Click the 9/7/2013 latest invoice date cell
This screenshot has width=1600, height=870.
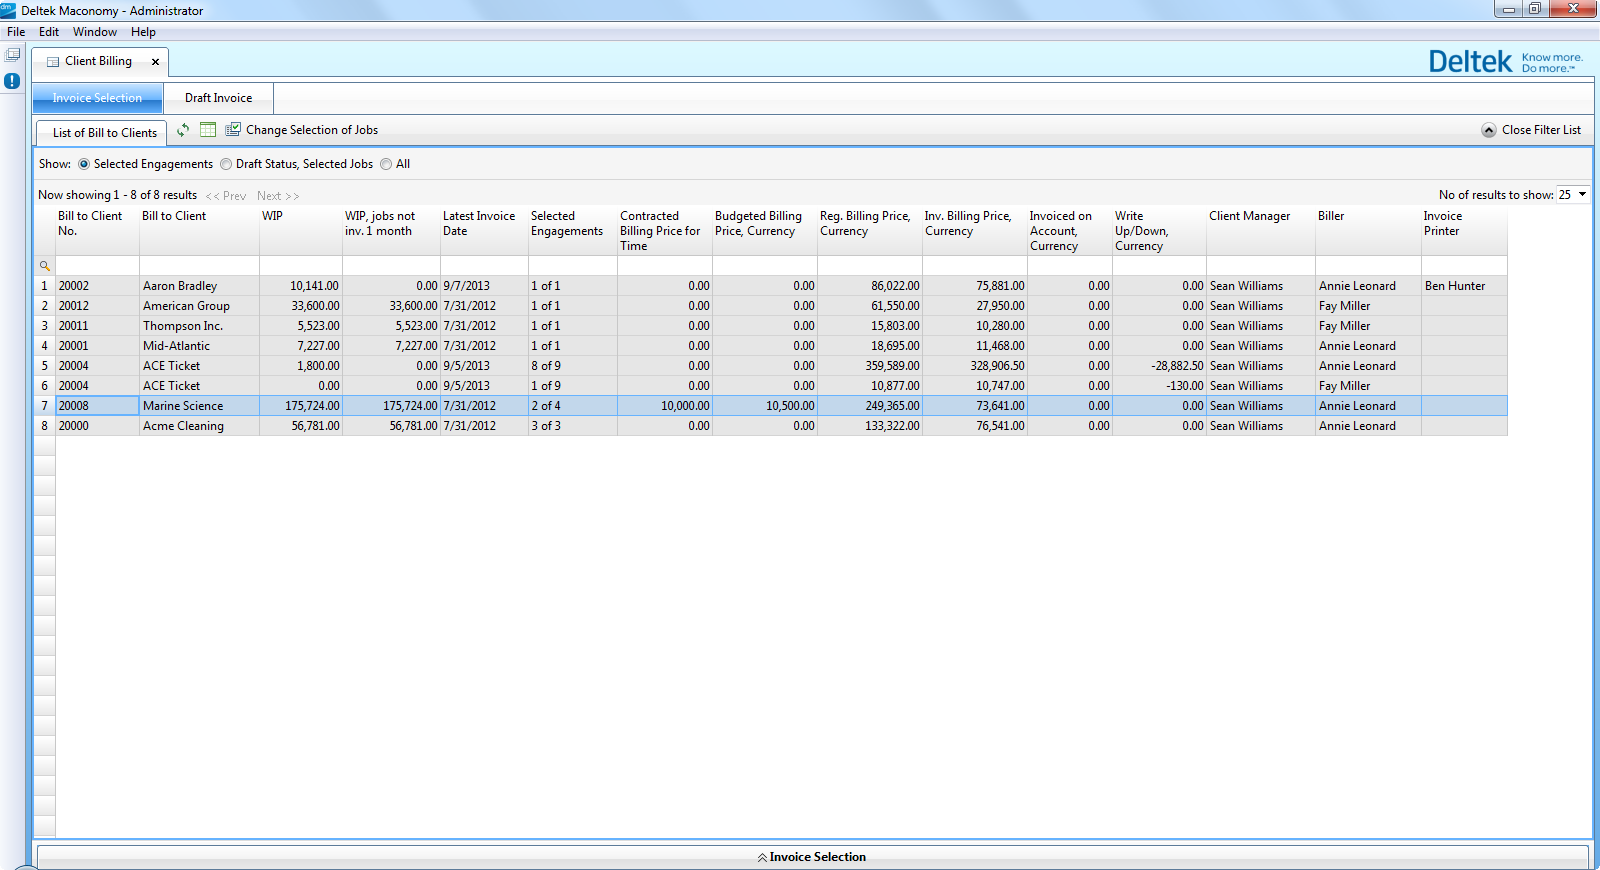[484, 286]
